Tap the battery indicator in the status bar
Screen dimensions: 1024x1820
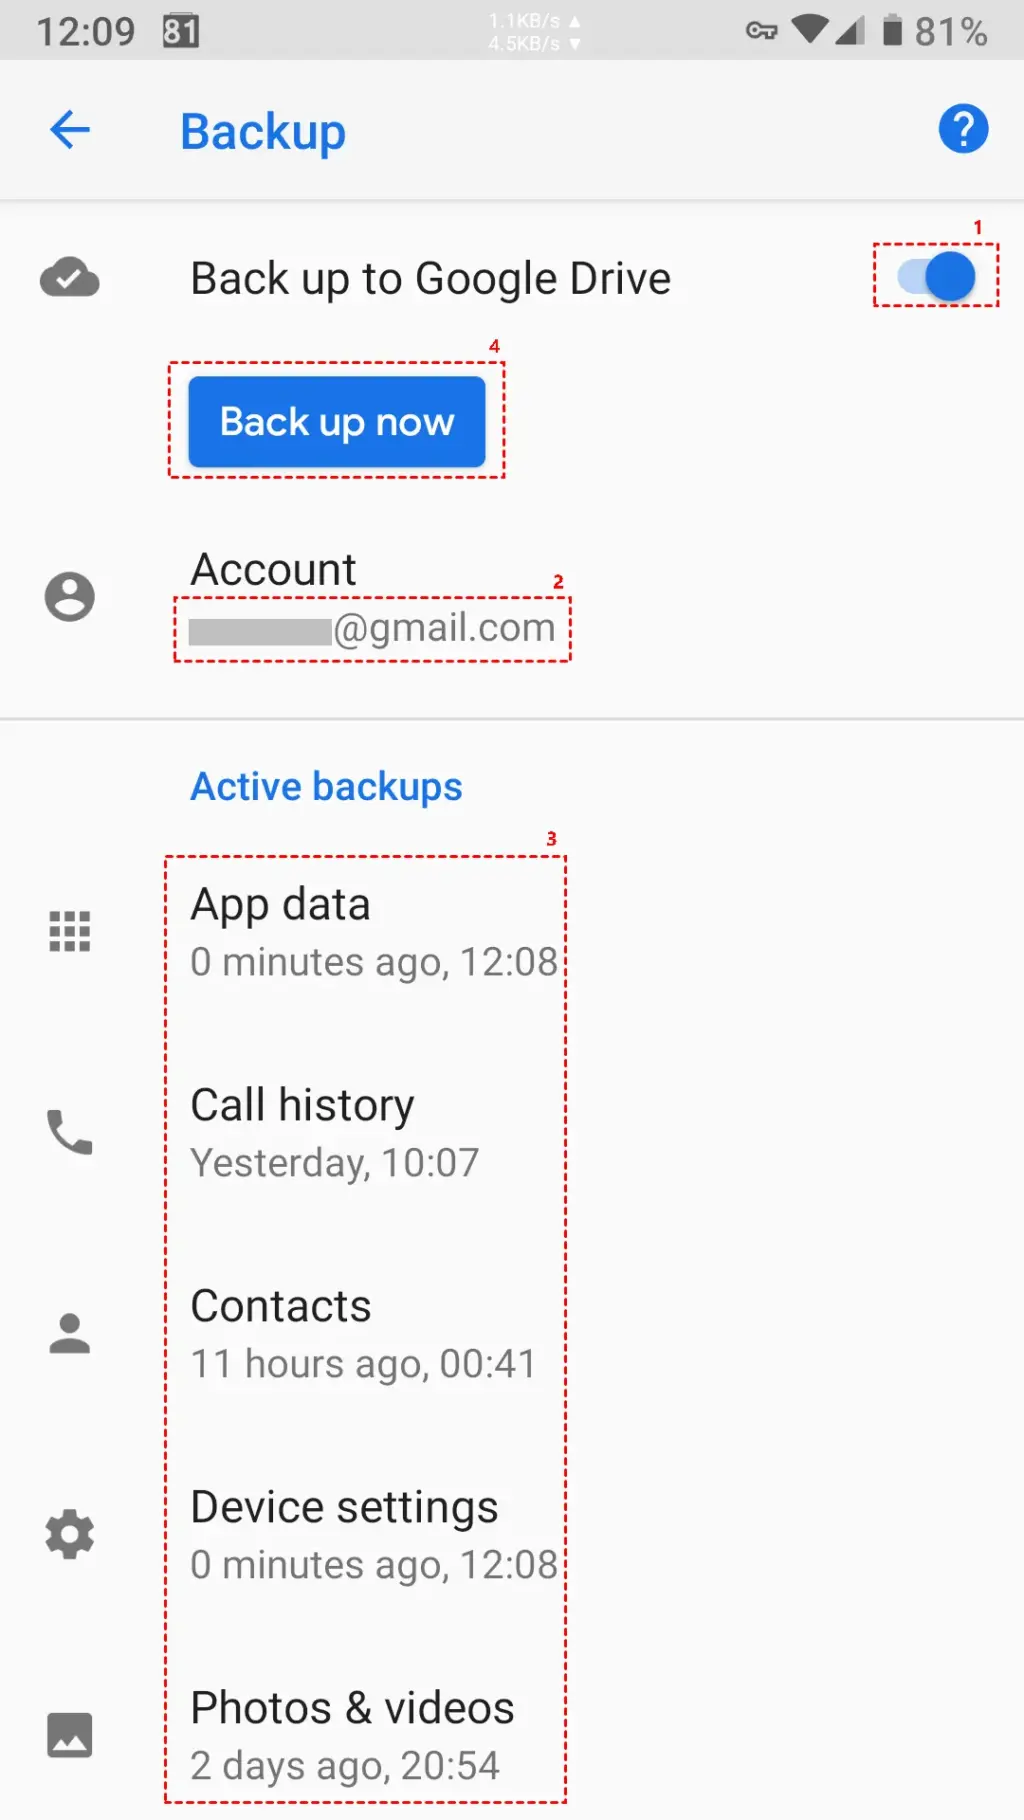(893, 30)
